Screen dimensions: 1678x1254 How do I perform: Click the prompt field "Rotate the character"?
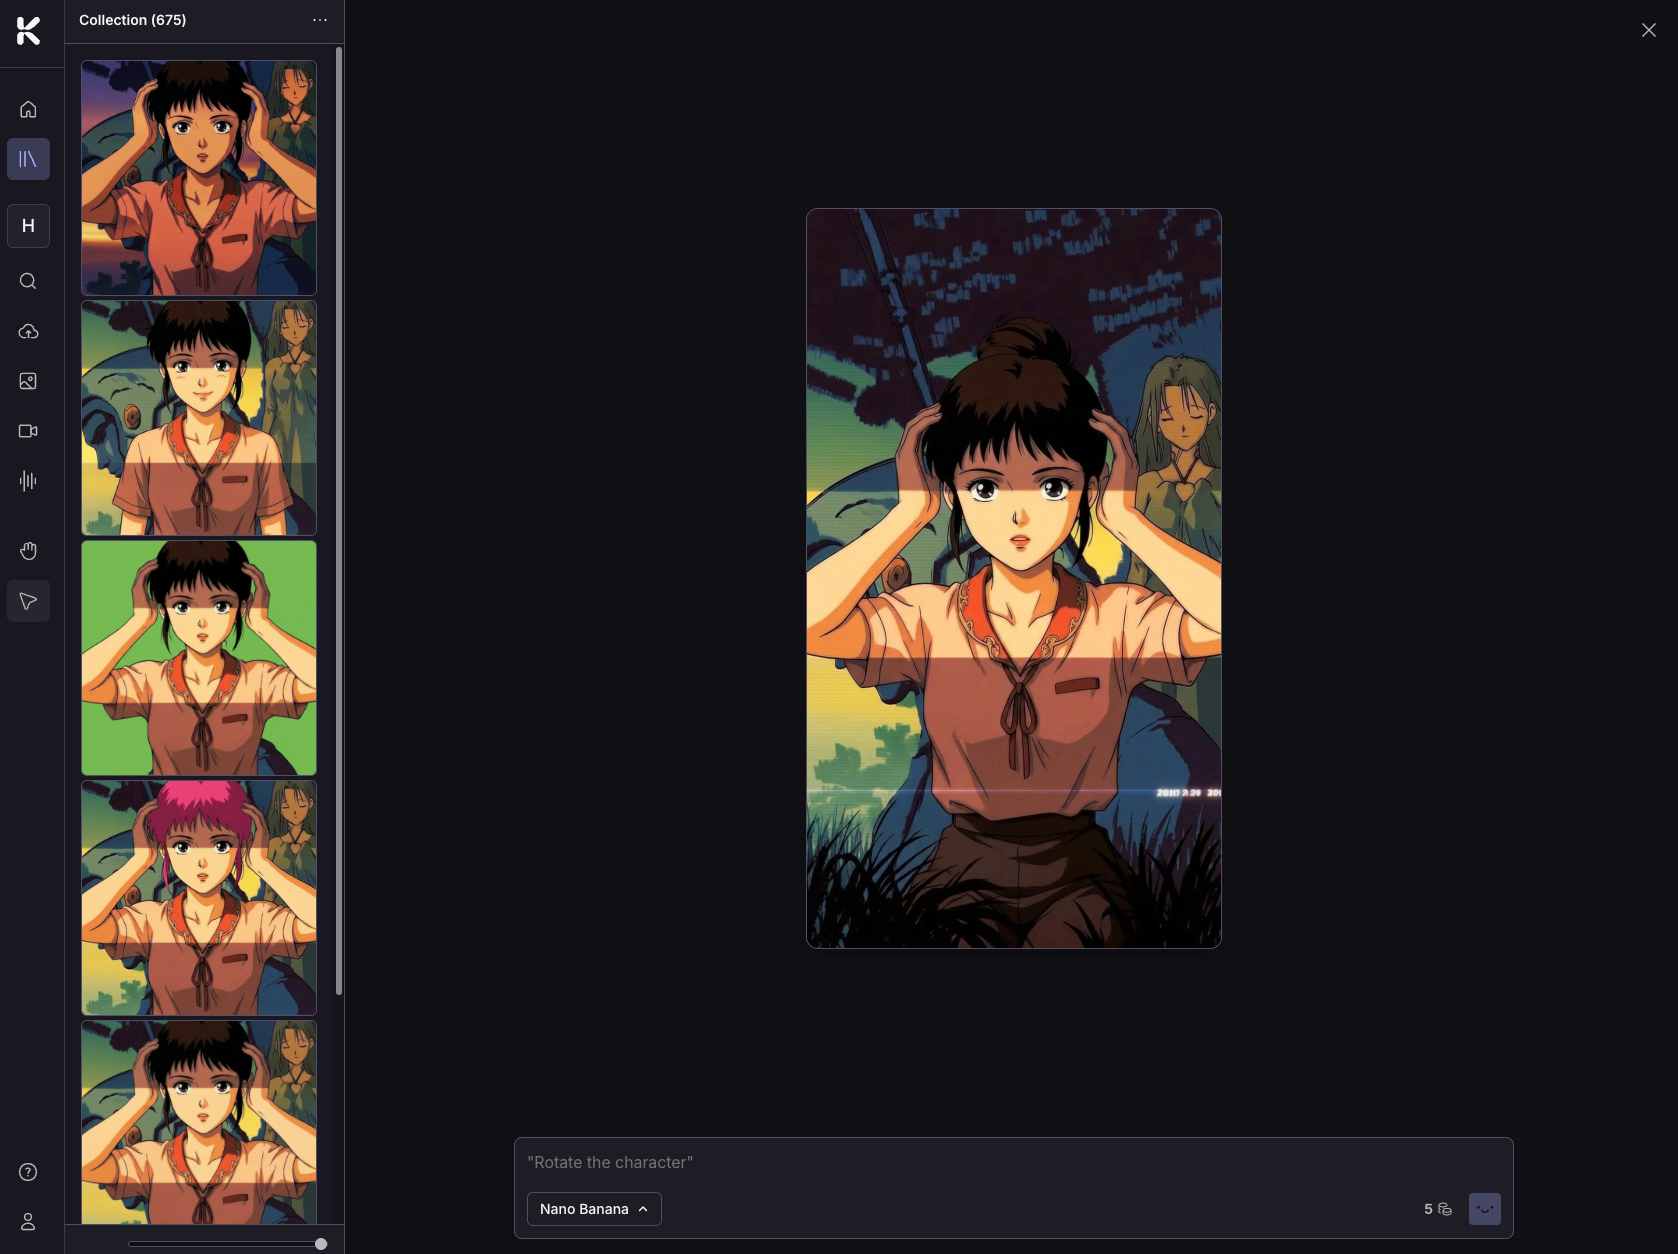[x=1013, y=1162]
